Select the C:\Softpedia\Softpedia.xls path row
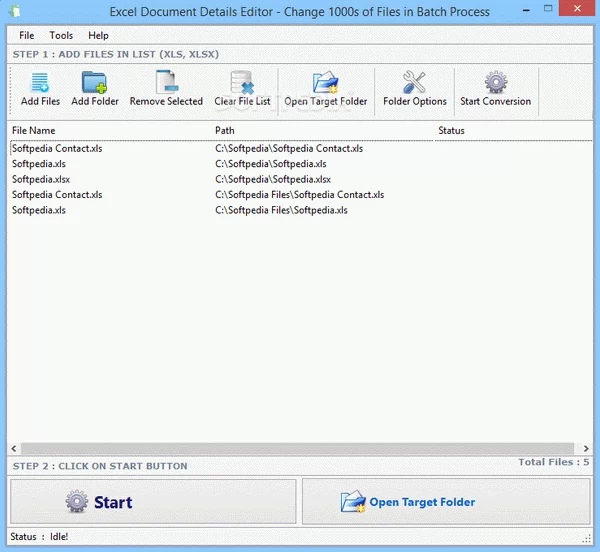Screen dimensions: 600x552 coord(271,164)
